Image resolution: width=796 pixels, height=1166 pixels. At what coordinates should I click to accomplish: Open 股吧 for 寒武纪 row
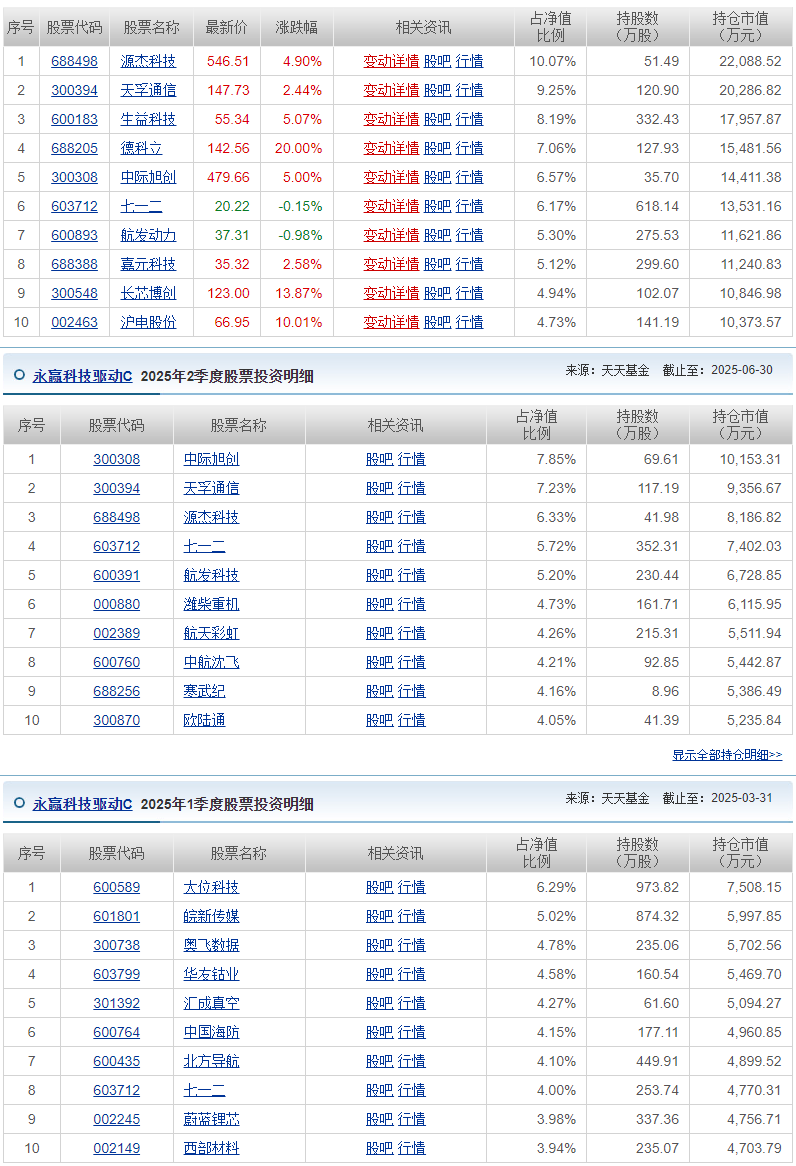point(379,692)
